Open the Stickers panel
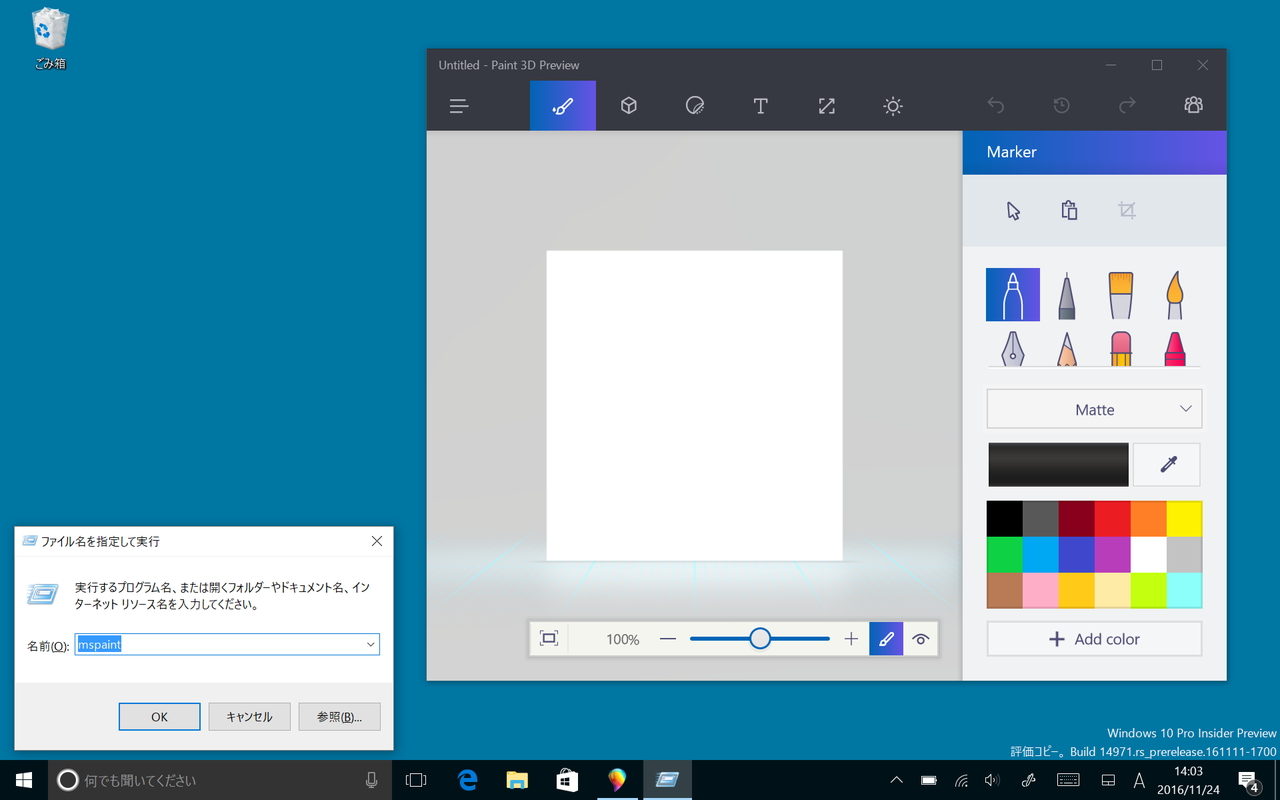This screenshot has height=800, width=1280. pos(694,105)
